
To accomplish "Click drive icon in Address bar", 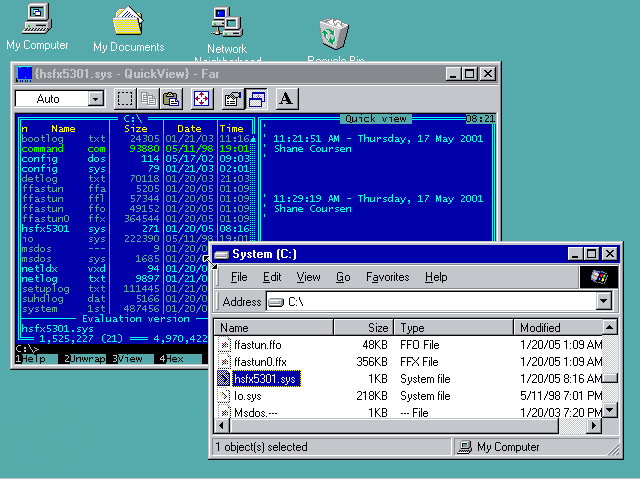I will coord(276,302).
